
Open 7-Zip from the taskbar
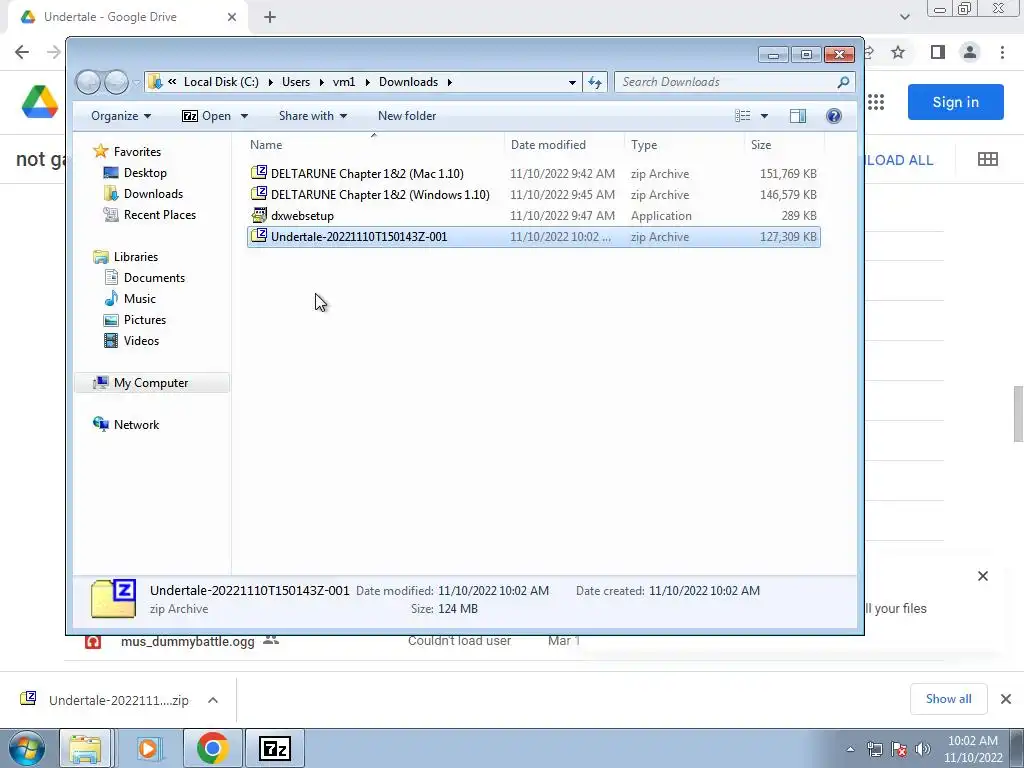[x=274, y=748]
